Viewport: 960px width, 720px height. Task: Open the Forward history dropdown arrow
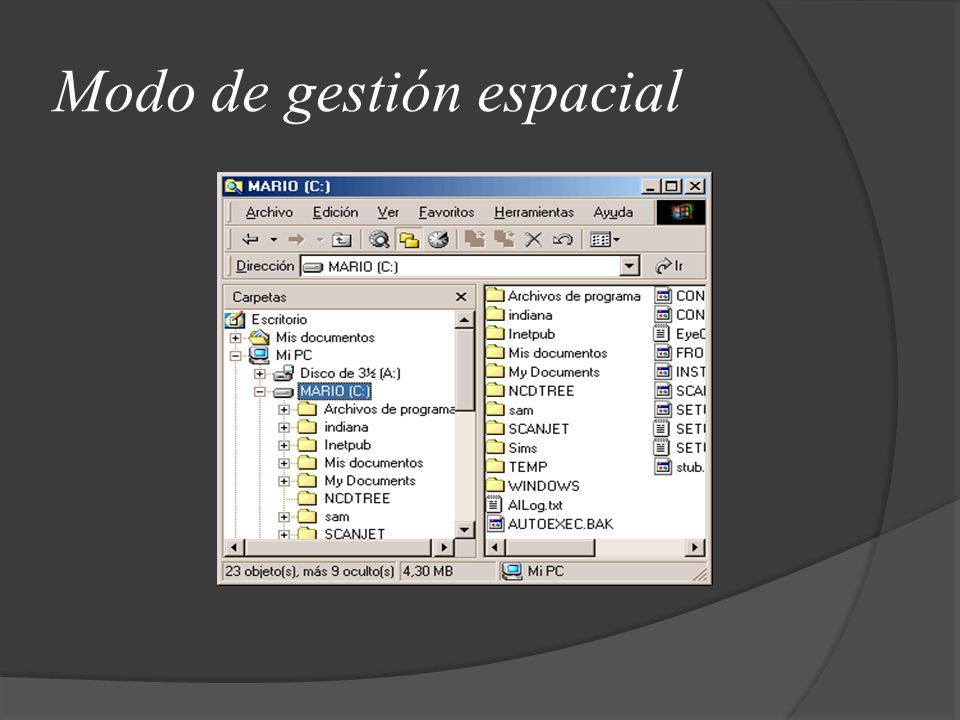click(x=320, y=239)
